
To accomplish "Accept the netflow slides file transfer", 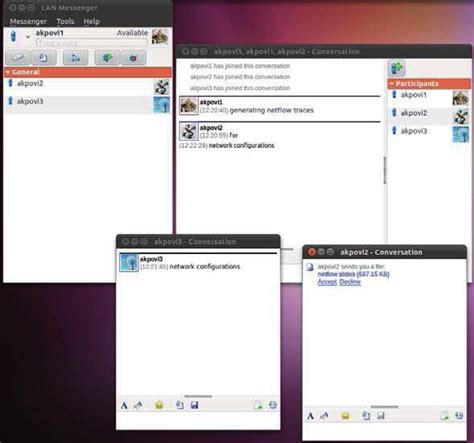I will tap(327, 282).
